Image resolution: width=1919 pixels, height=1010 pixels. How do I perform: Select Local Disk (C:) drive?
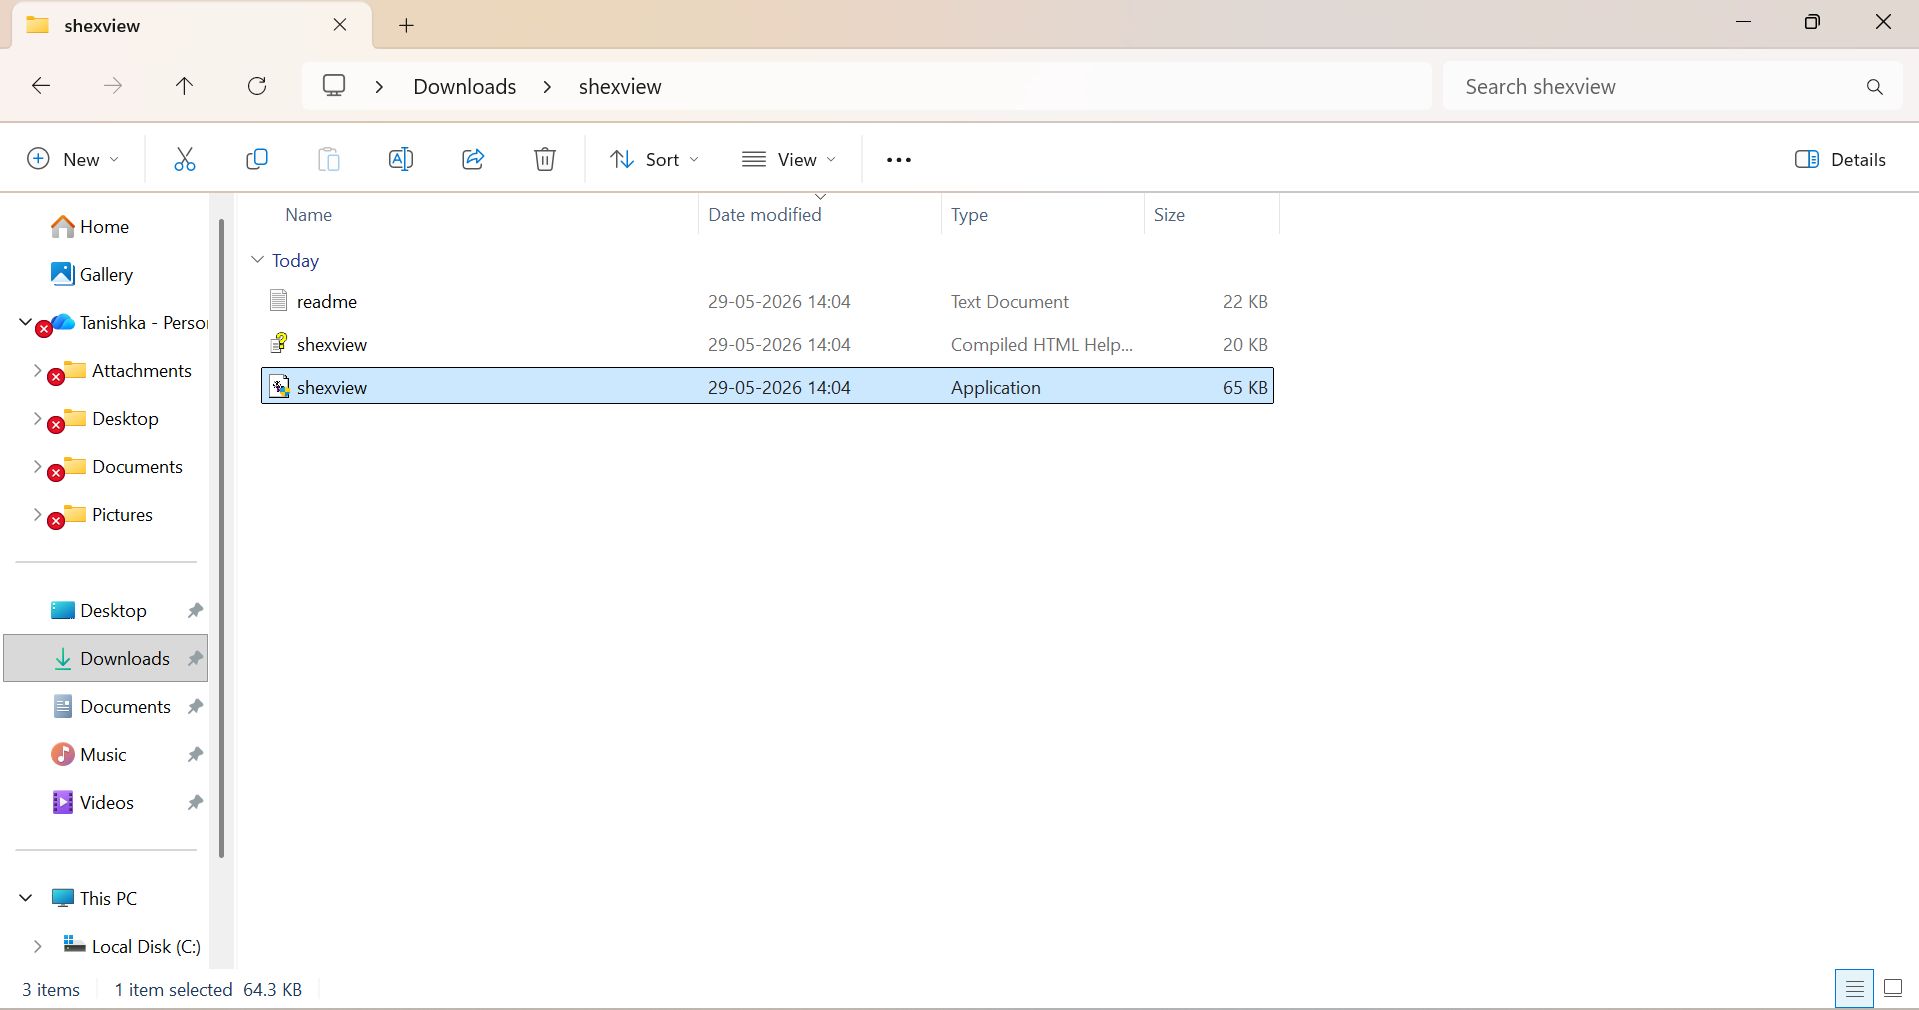click(x=132, y=947)
